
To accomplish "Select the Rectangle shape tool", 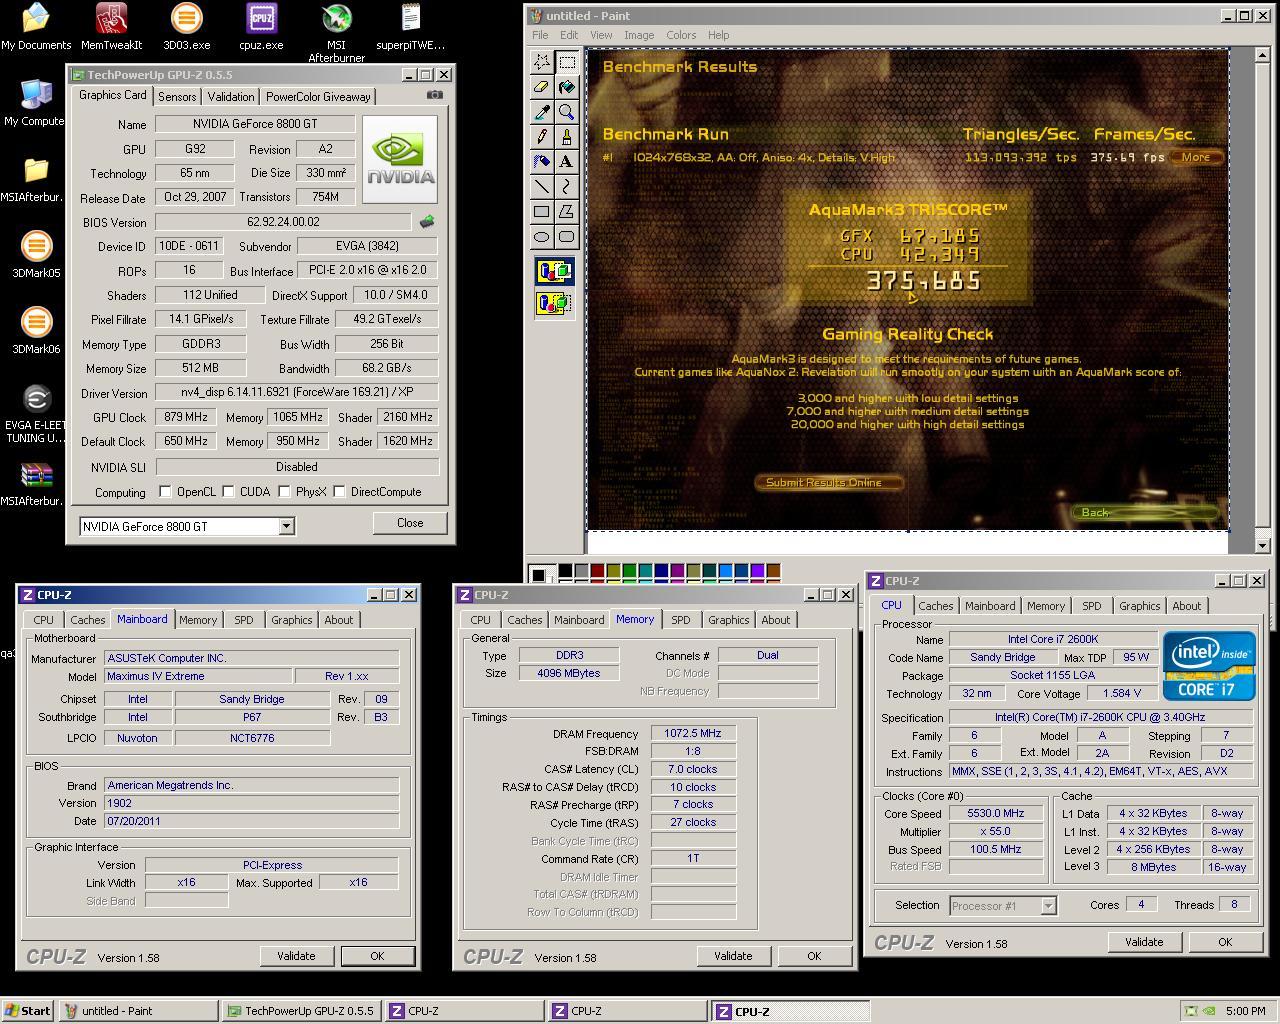I will coord(541,212).
